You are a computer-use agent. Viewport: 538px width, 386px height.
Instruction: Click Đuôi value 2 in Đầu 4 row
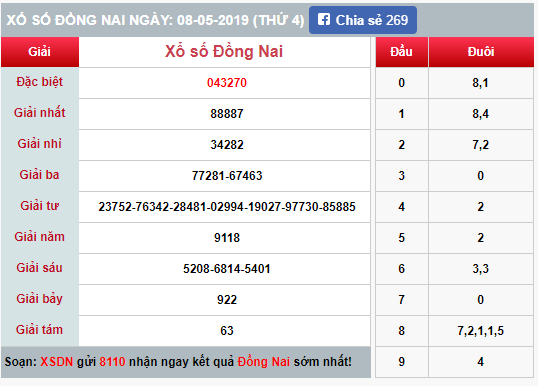[481, 207]
